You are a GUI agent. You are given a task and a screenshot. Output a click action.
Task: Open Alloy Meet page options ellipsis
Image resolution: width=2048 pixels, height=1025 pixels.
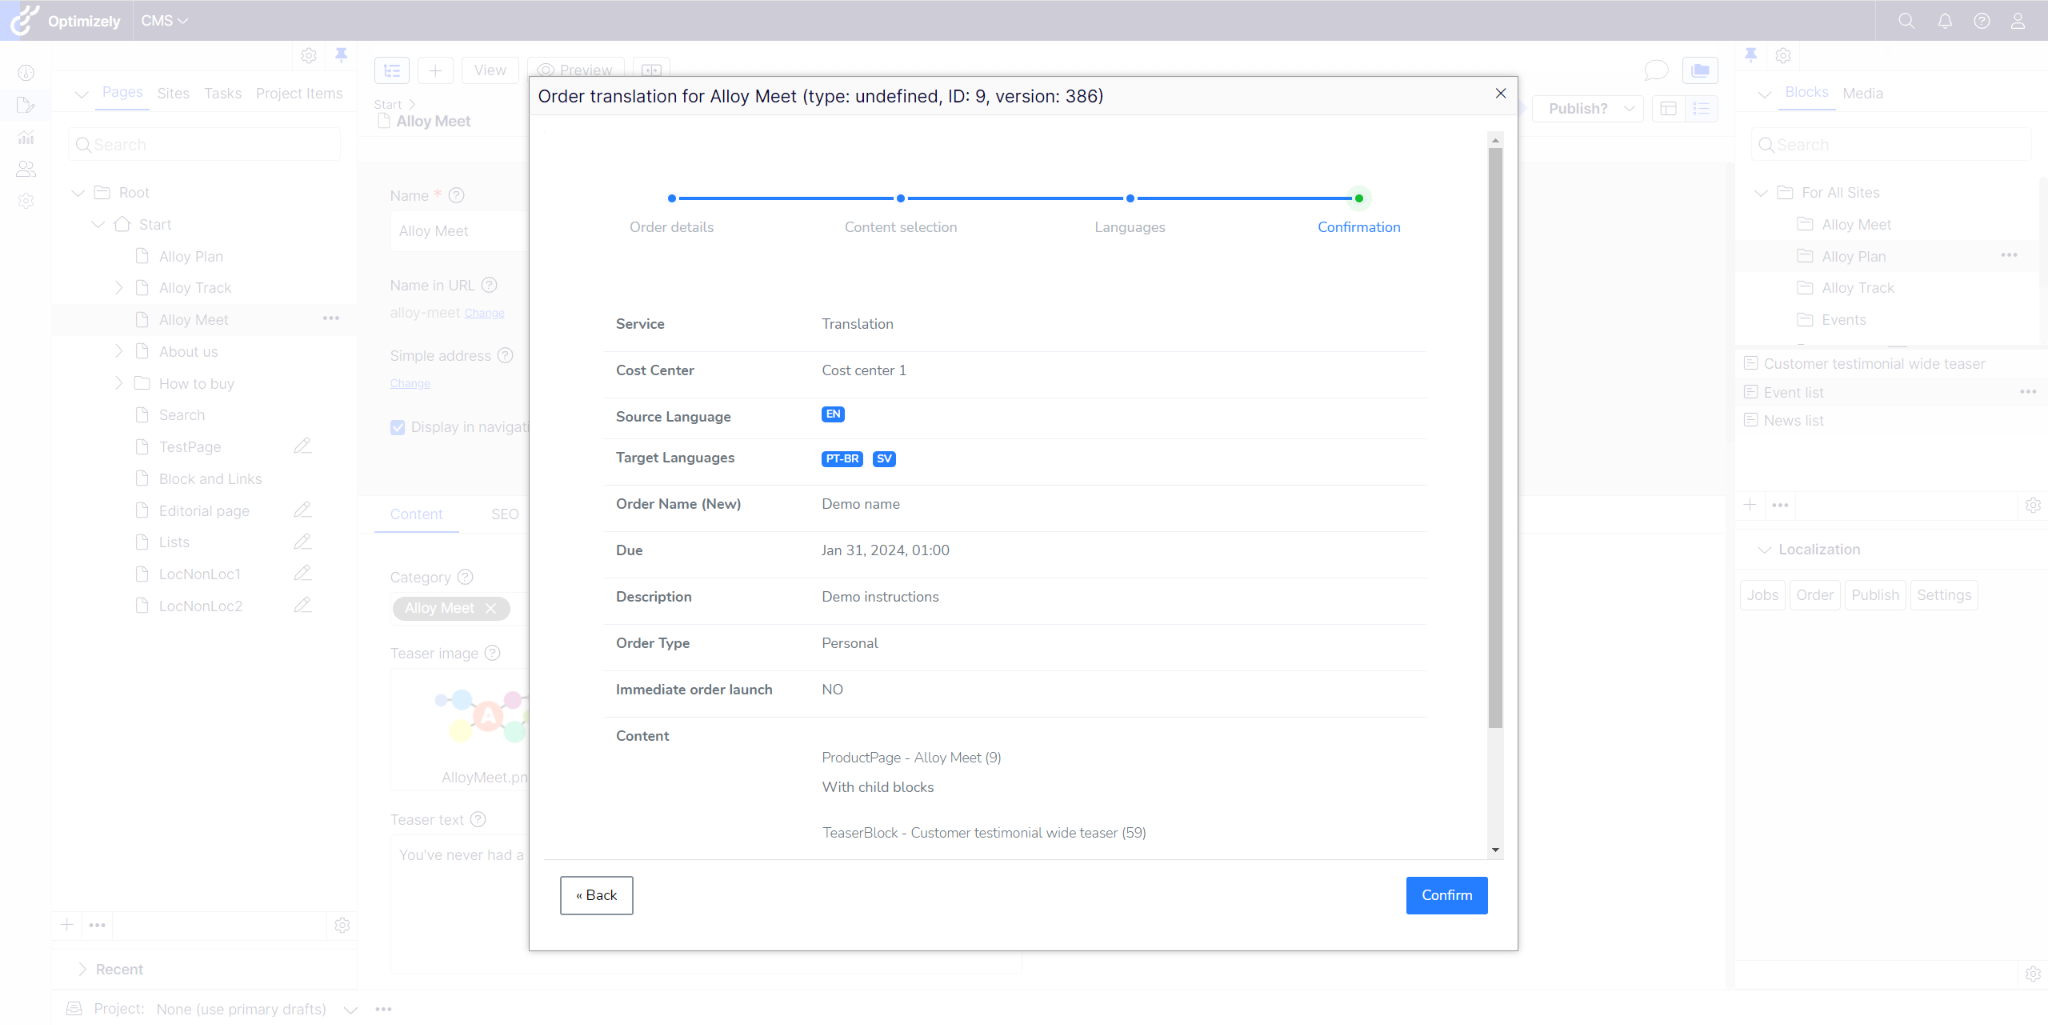tap(331, 319)
